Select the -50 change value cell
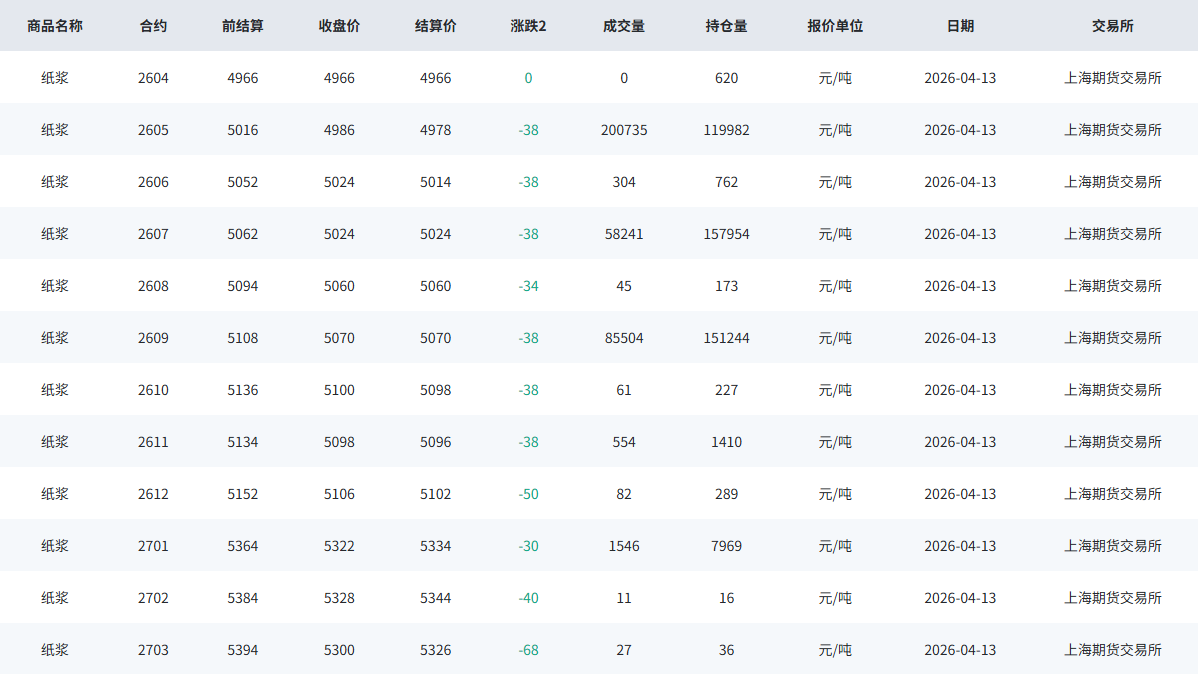 click(528, 494)
